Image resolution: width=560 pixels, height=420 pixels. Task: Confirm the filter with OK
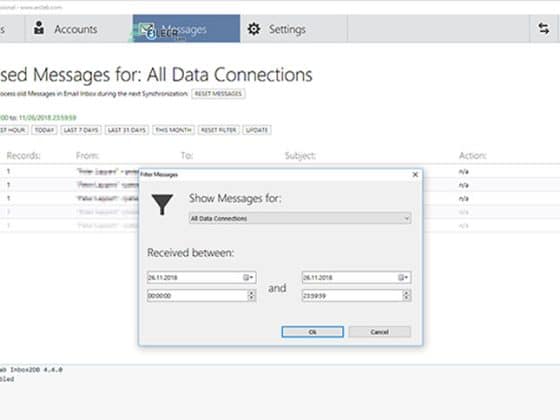[312, 332]
